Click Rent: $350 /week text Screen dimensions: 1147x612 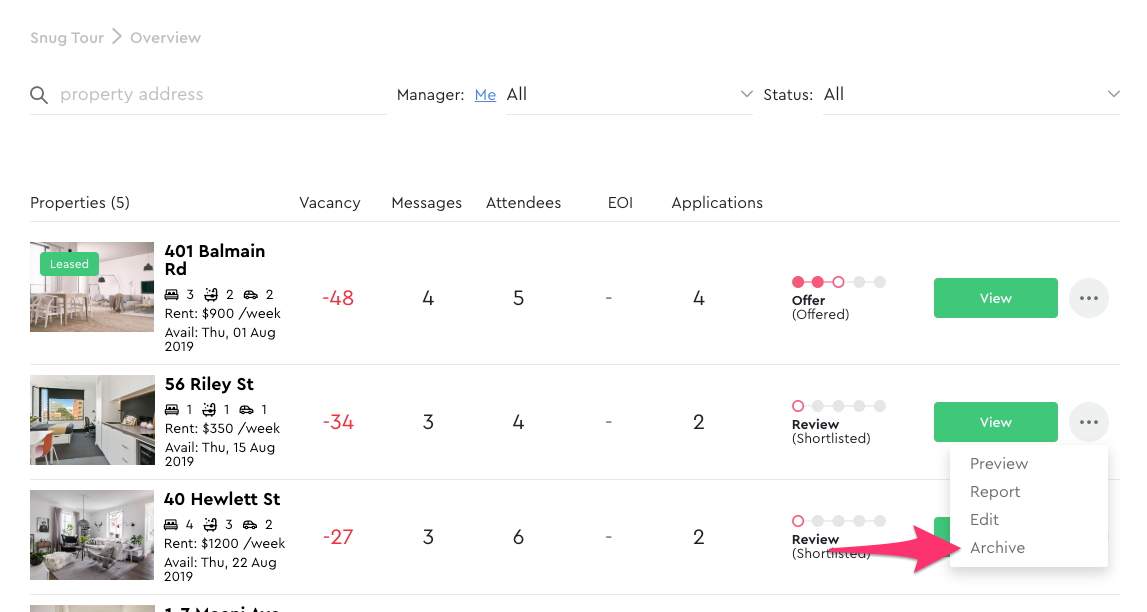[222, 428]
